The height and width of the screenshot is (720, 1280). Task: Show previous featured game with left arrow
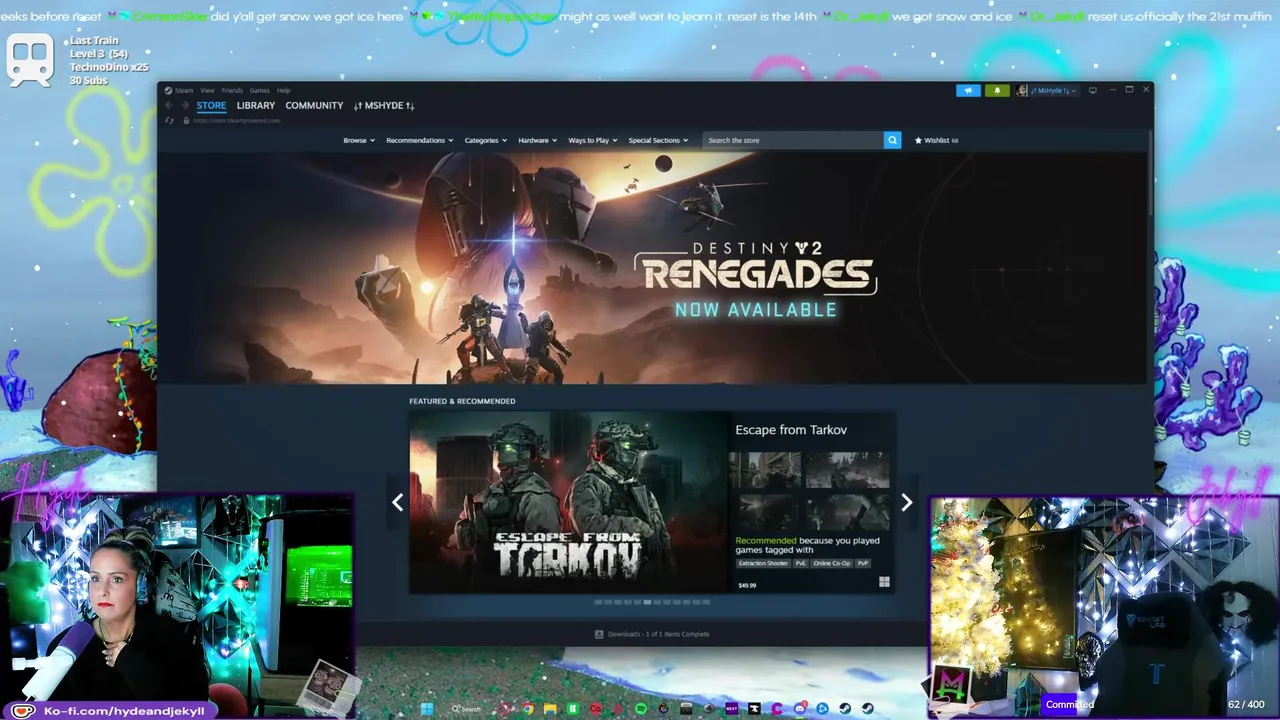pyautogui.click(x=397, y=502)
